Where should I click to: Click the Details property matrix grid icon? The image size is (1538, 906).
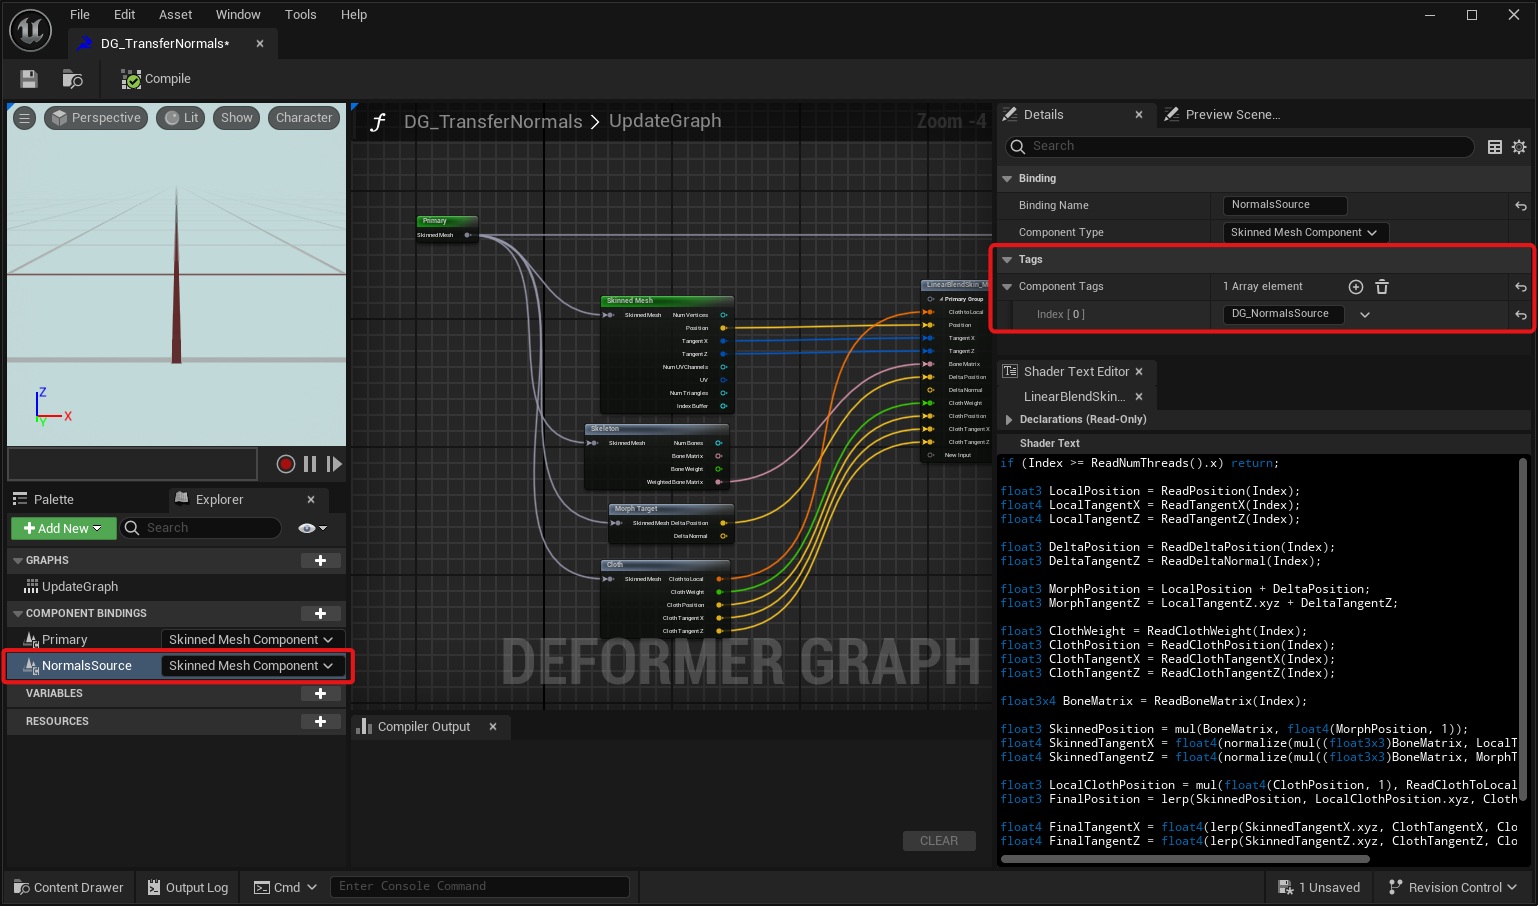coord(1495,147)
